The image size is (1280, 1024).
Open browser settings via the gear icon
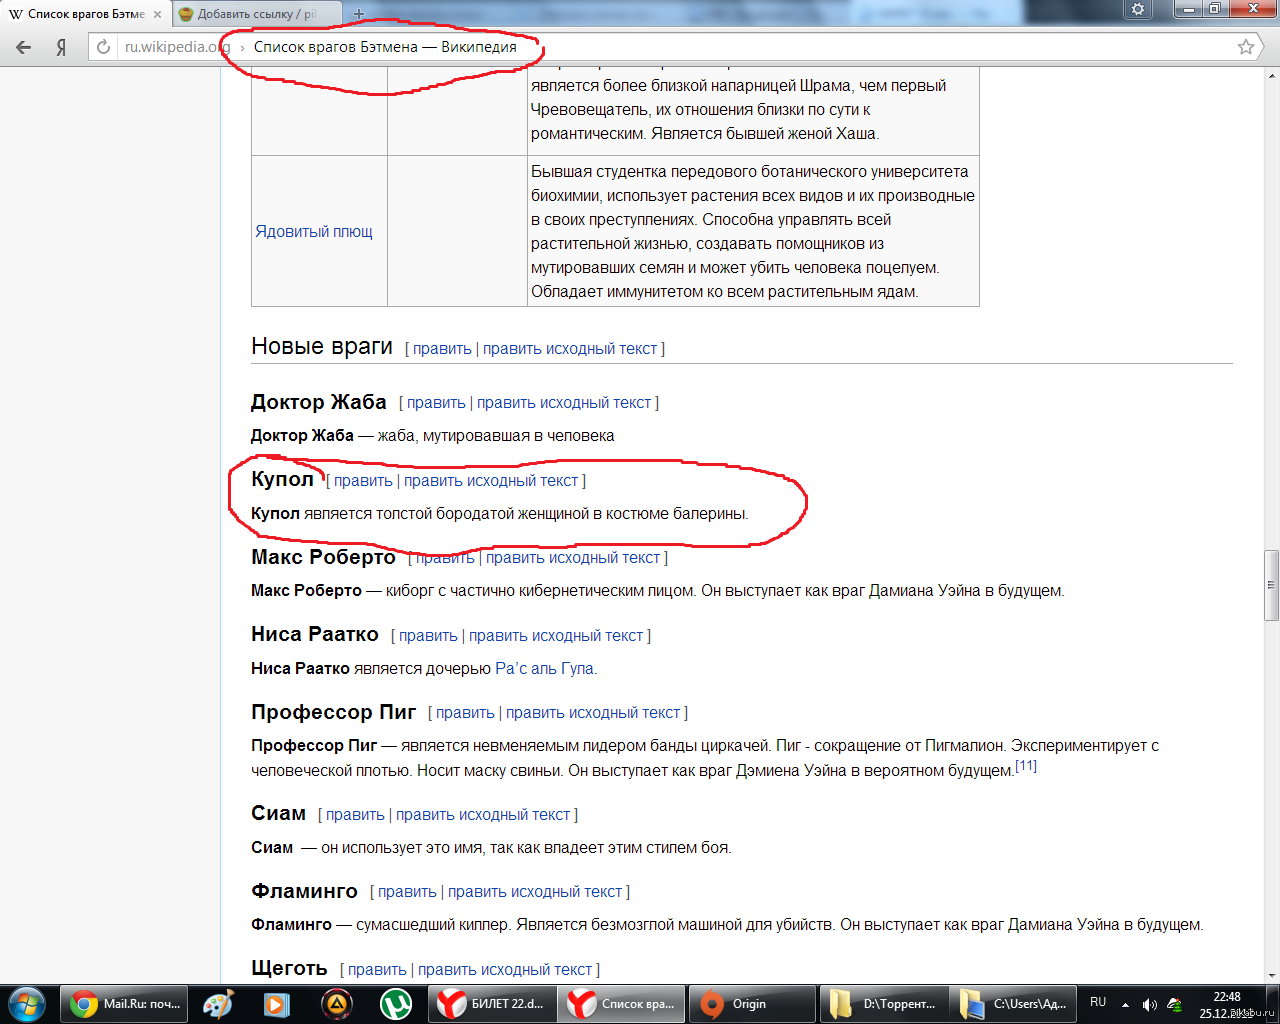pos(1138,9)
